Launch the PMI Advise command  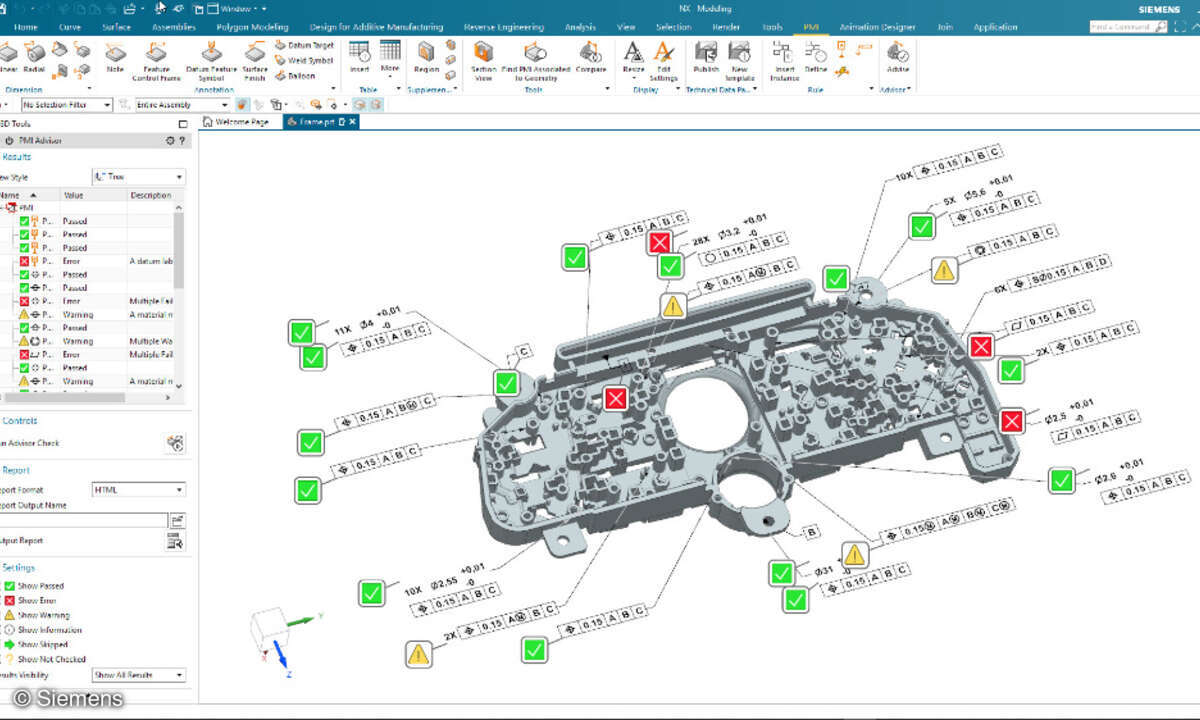click(x=897, y=57)
